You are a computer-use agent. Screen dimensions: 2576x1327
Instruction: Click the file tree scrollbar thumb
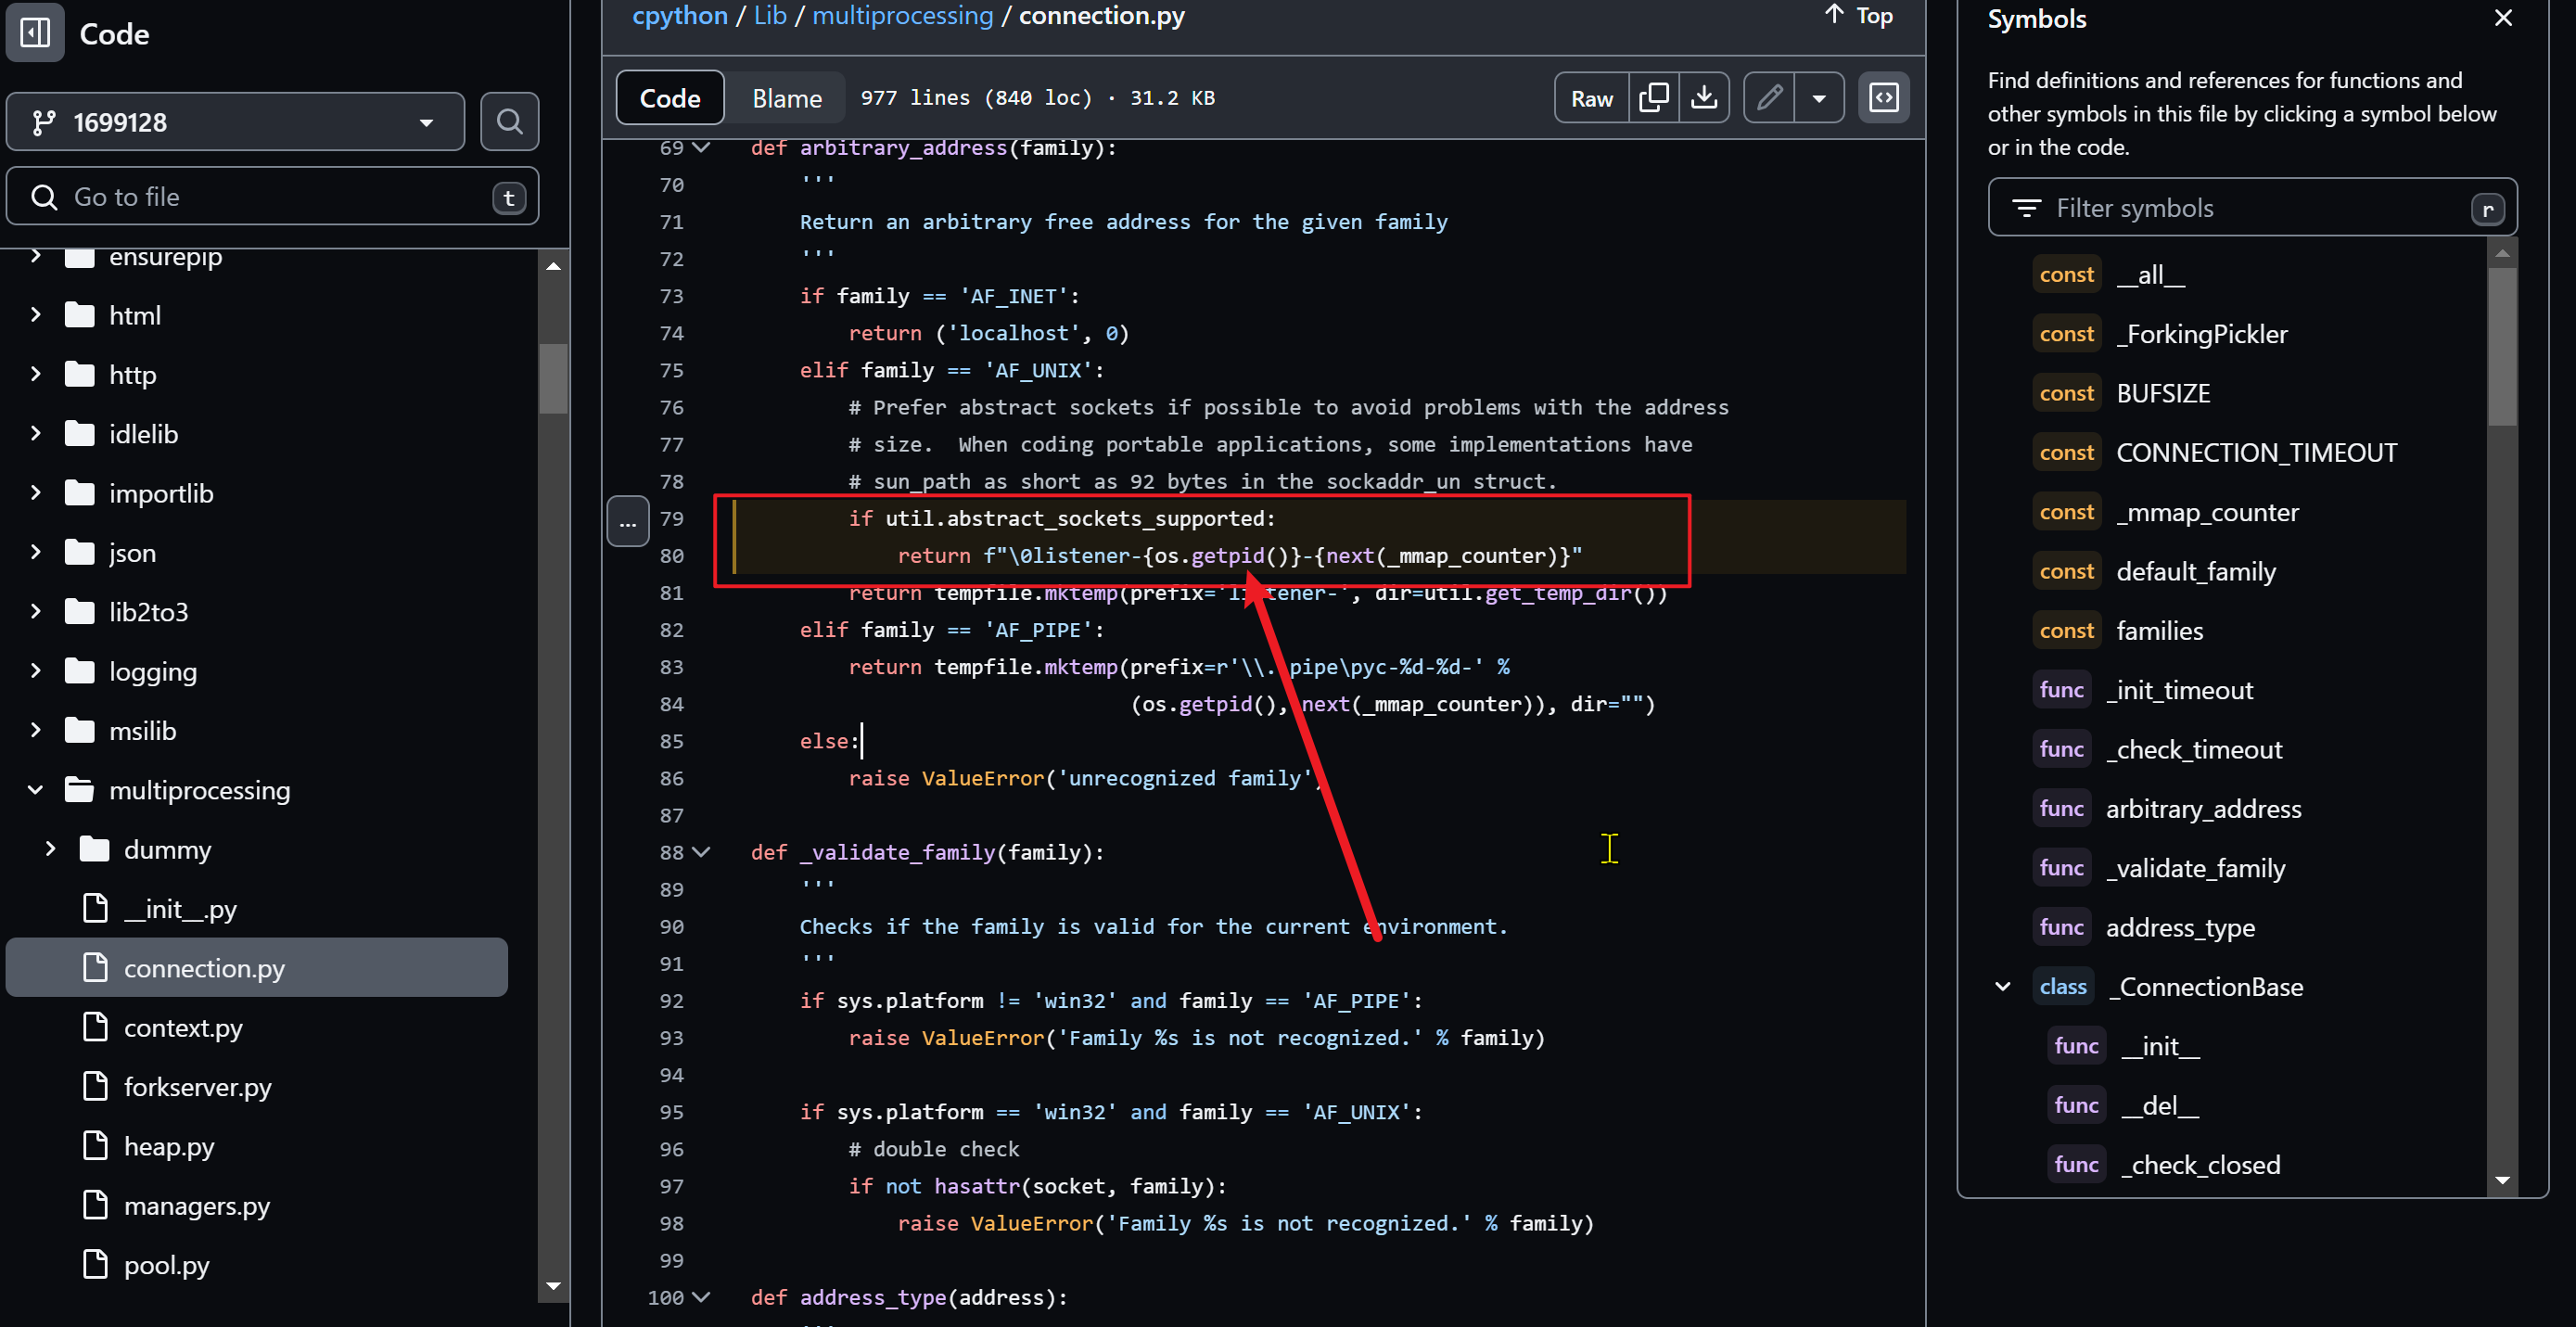[x=553, y=378]
